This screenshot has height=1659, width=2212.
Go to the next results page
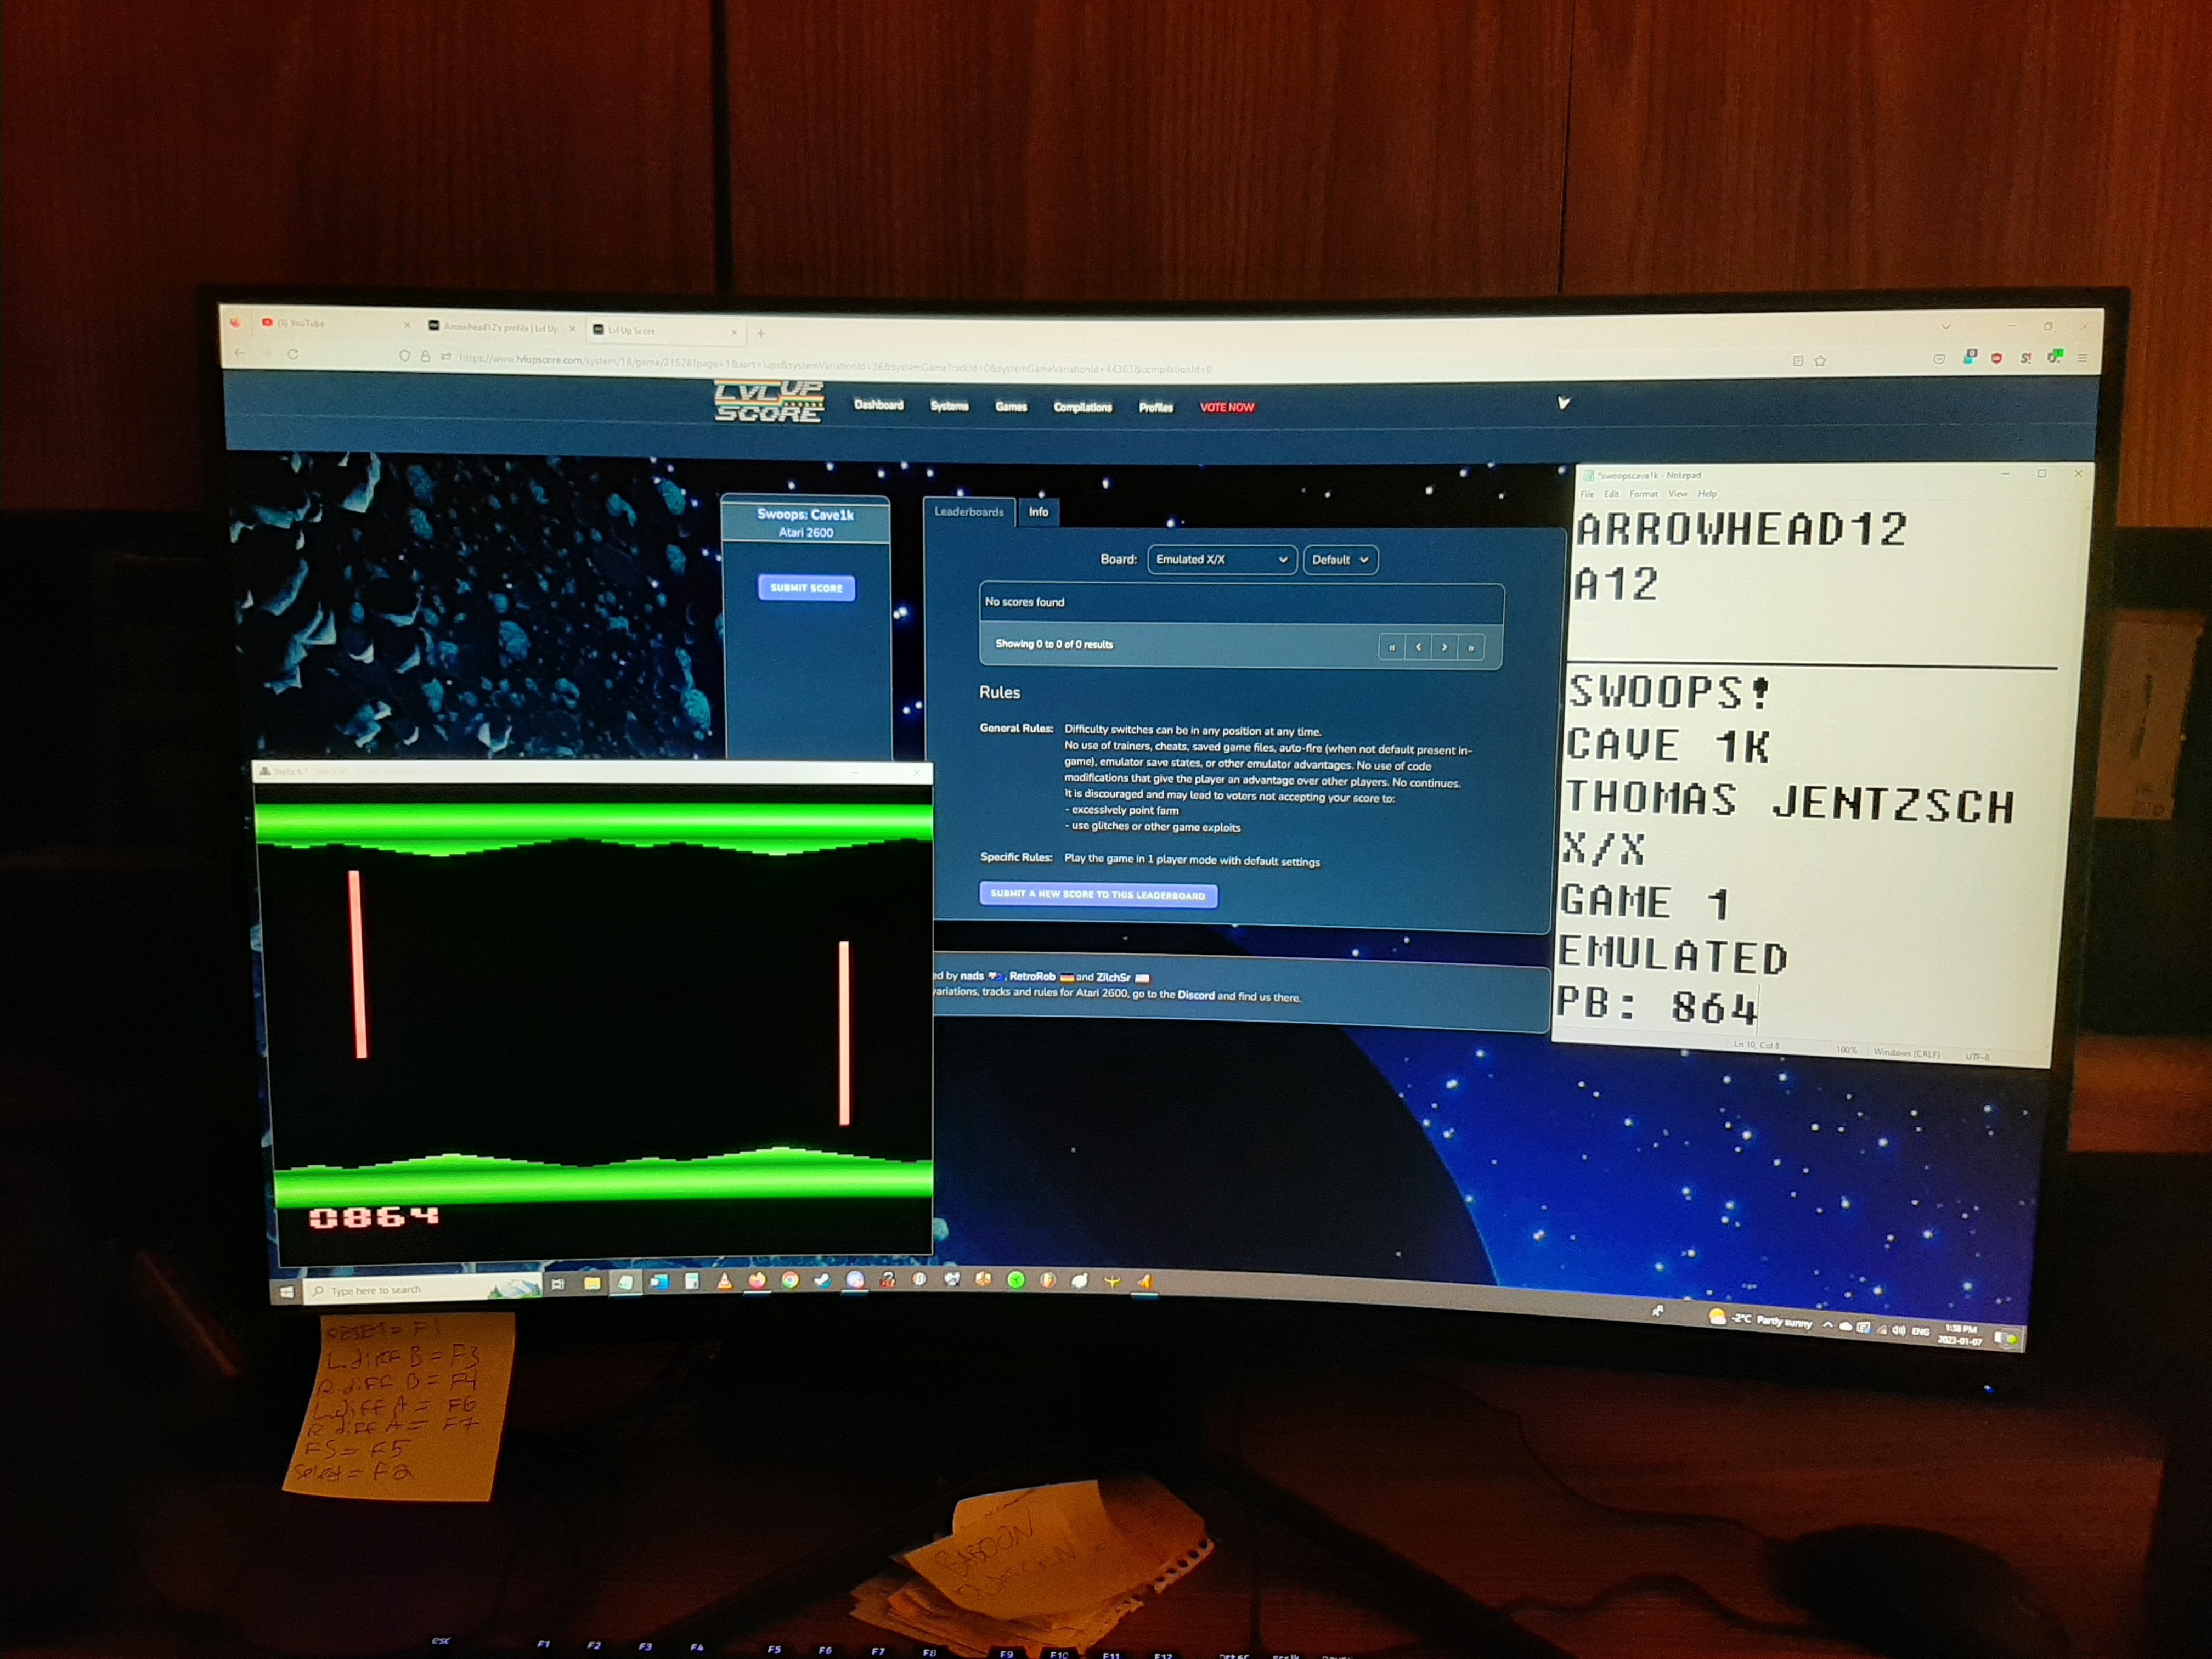1444,648
